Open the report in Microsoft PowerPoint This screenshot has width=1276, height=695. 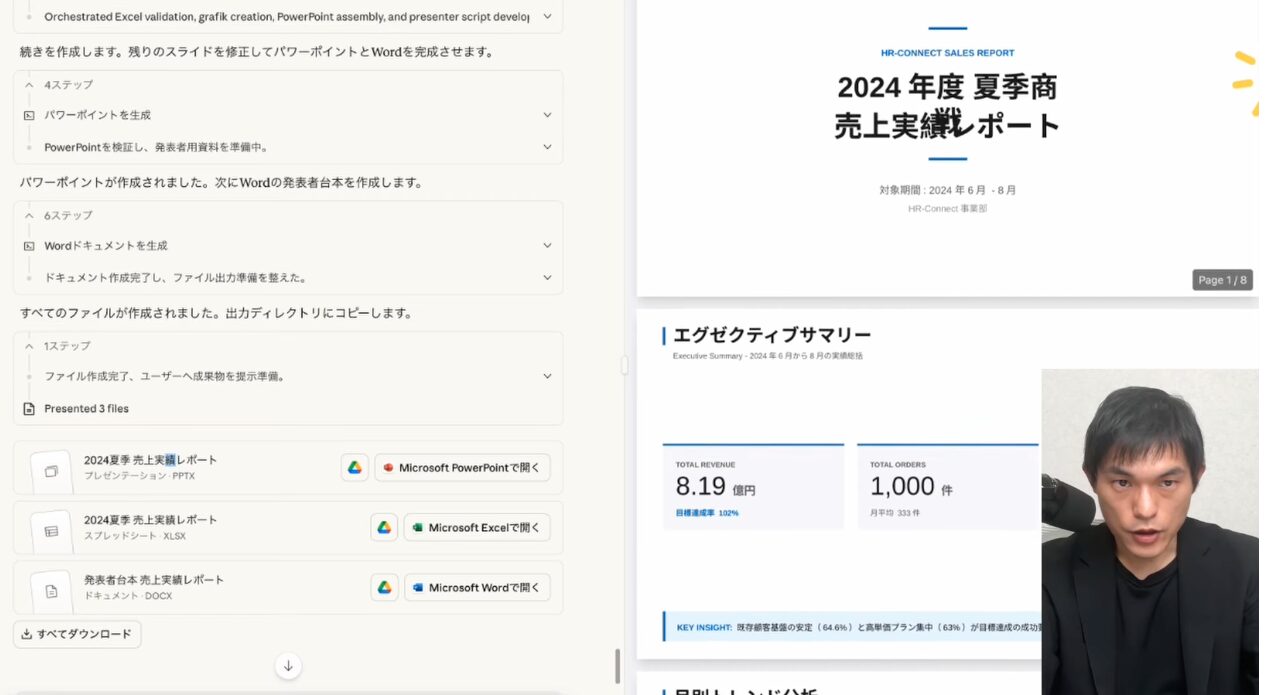[462, 468]
